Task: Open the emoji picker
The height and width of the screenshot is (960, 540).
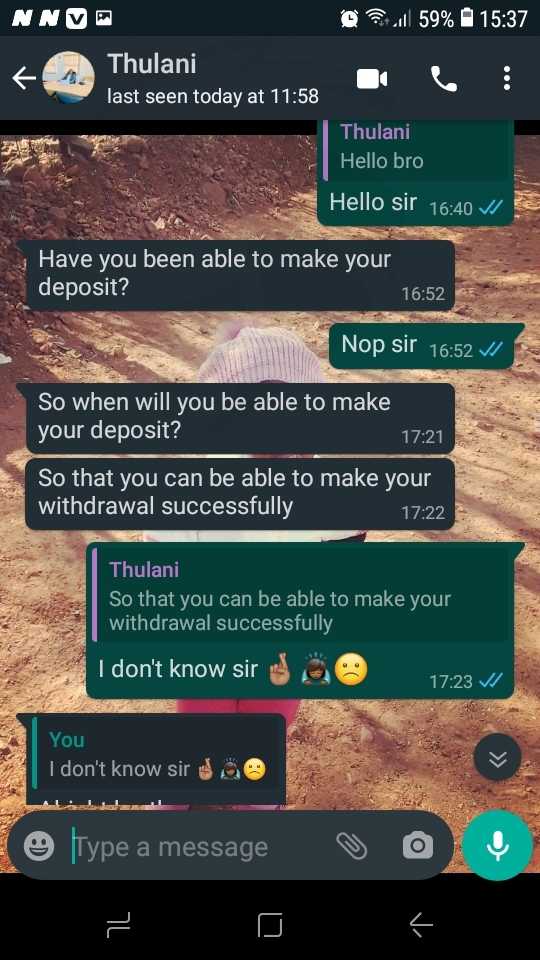Action: (39, 847)
